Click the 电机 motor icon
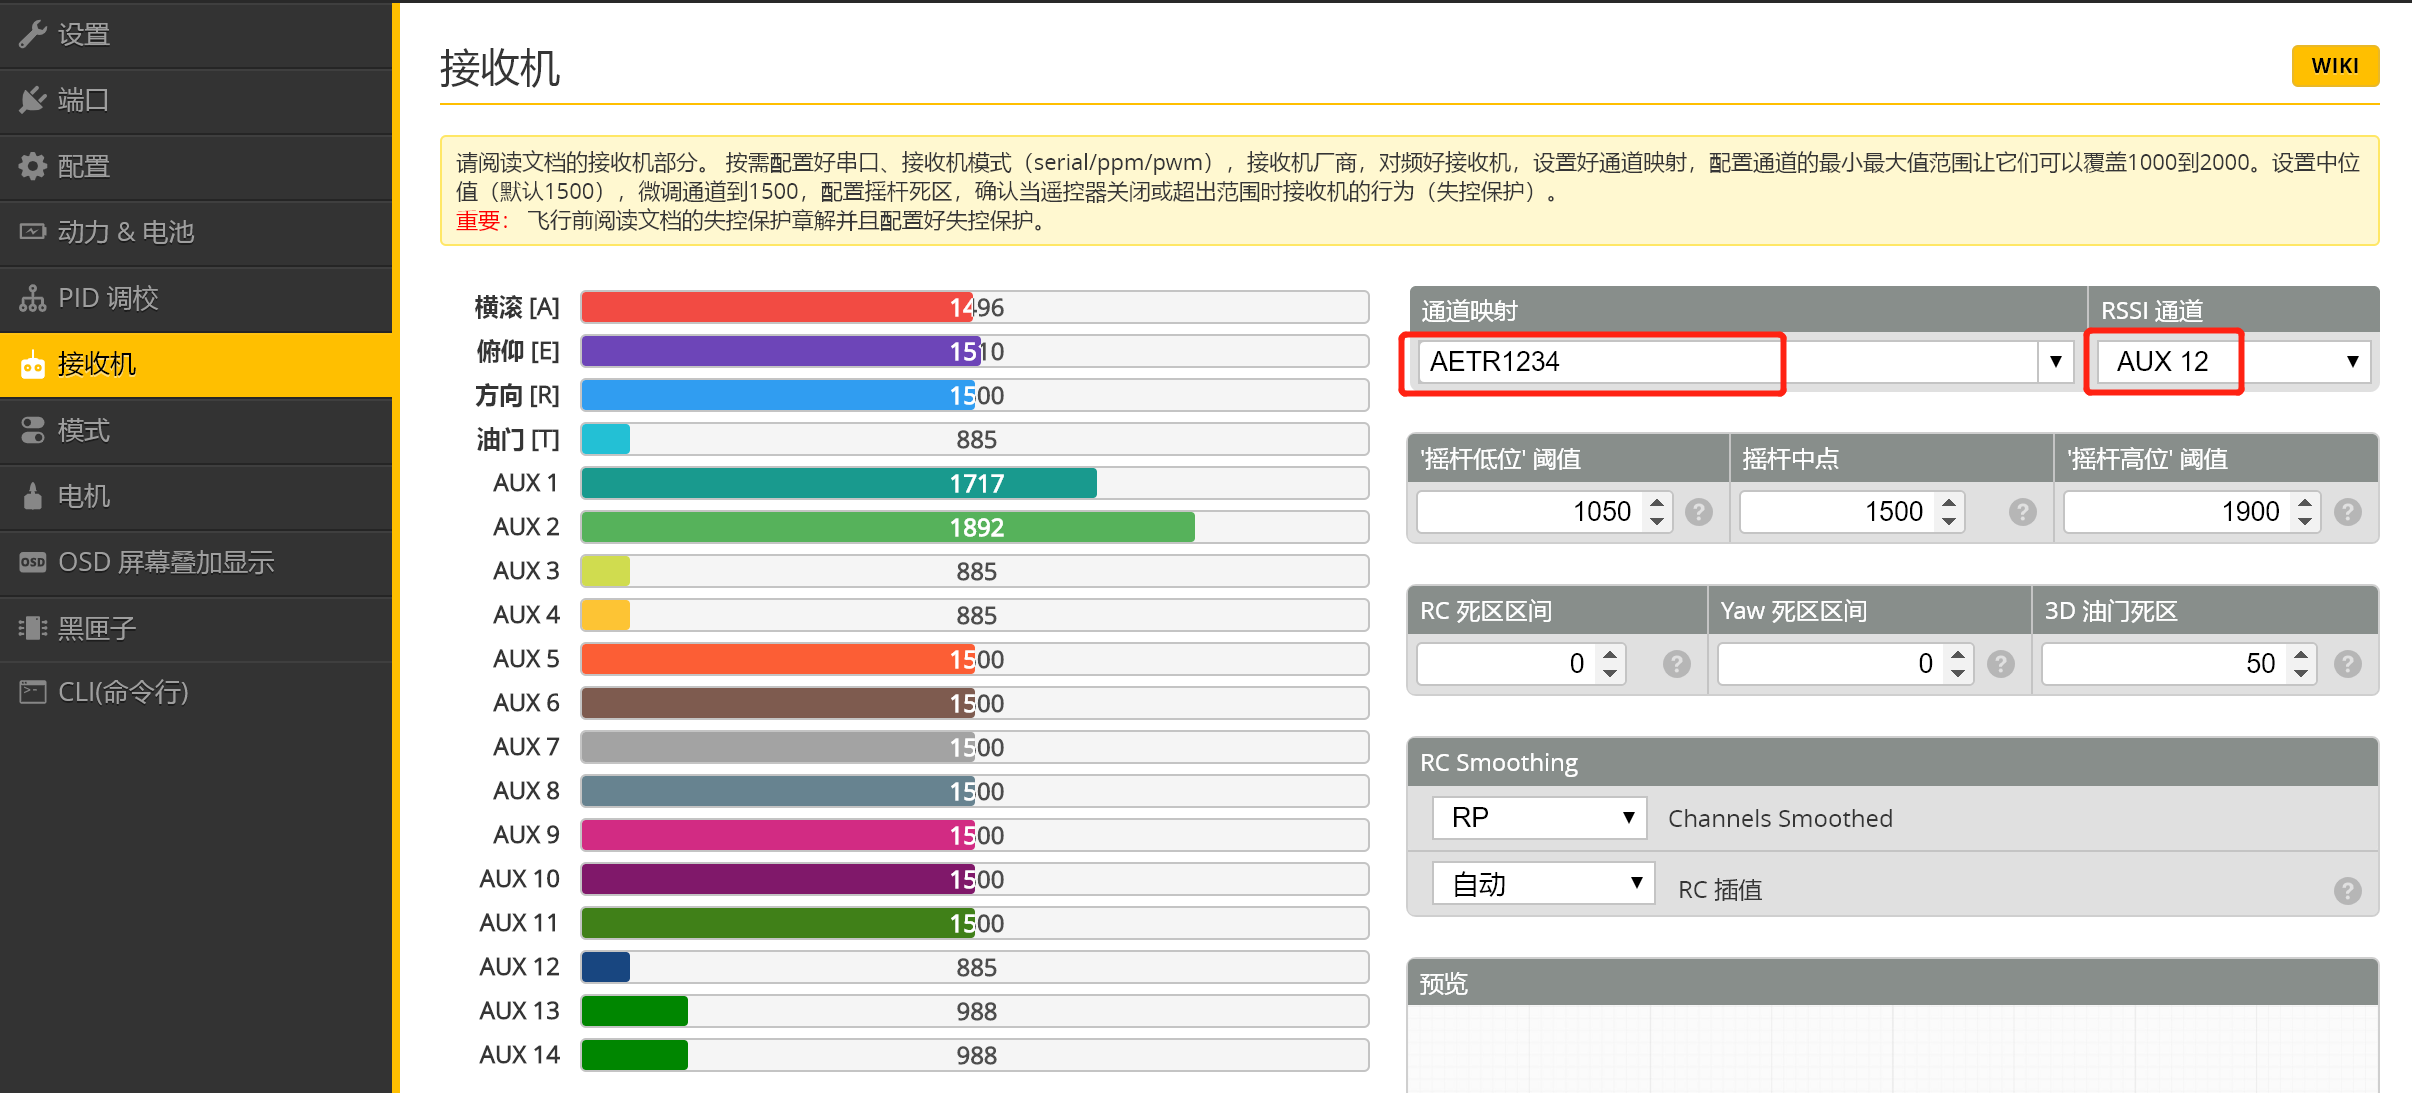 click(x=33, y=496)
